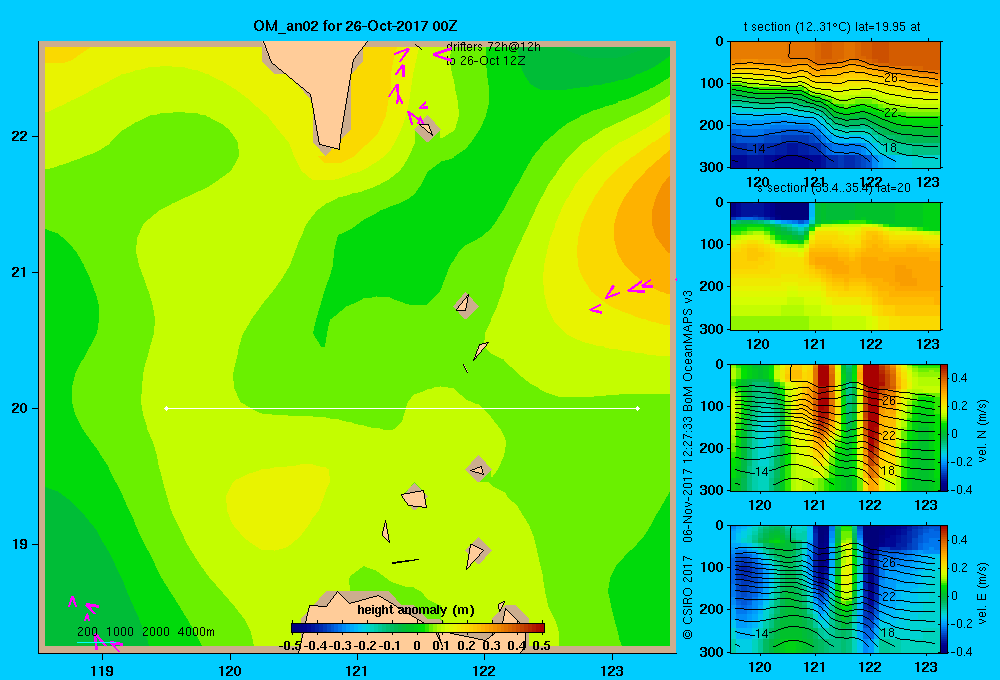The width and height of the screenshot is (1000, 680).
Task: Click the "26" contour label in temperature section
Action: [x=890, y=78]
